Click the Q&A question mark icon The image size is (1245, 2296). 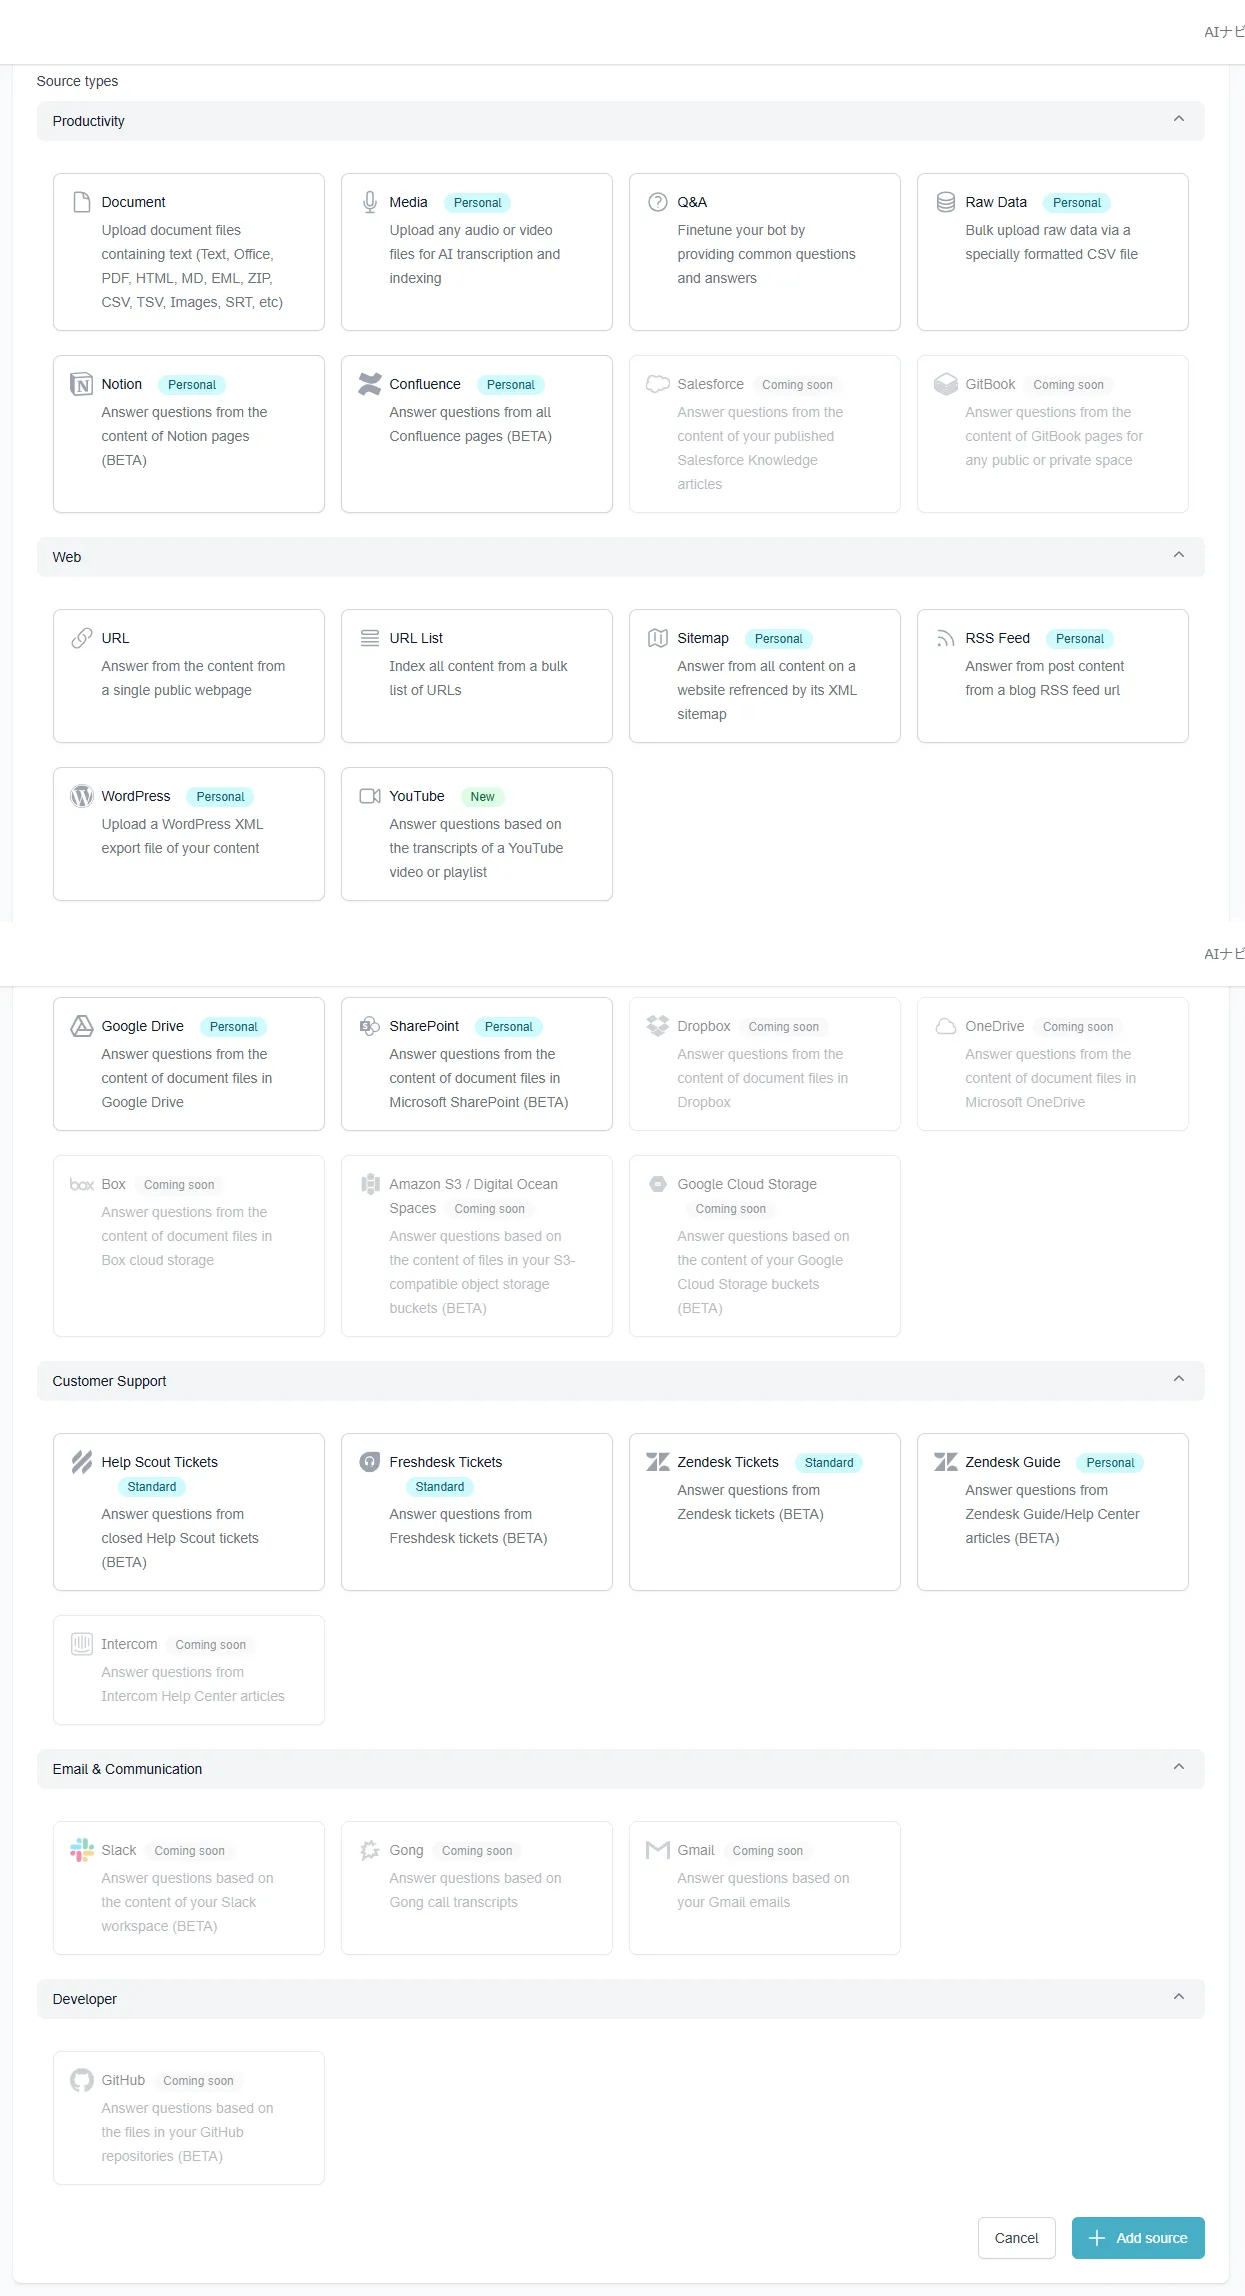pyautogui.click(x=658, y=202)
